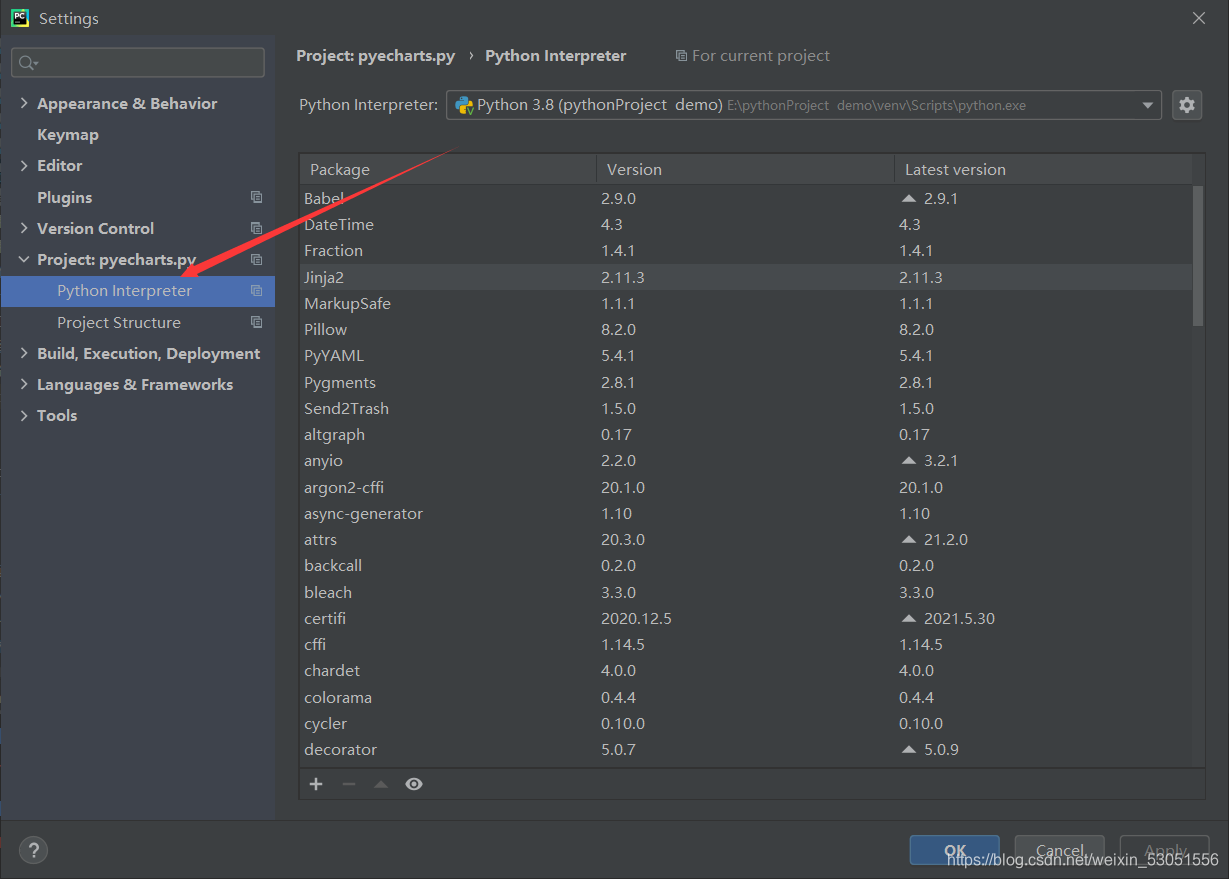Image resolution: width=1229 pixels, height=879 pixels.
Task: Click the attrs upgrade available arrow
Action: 908,539
